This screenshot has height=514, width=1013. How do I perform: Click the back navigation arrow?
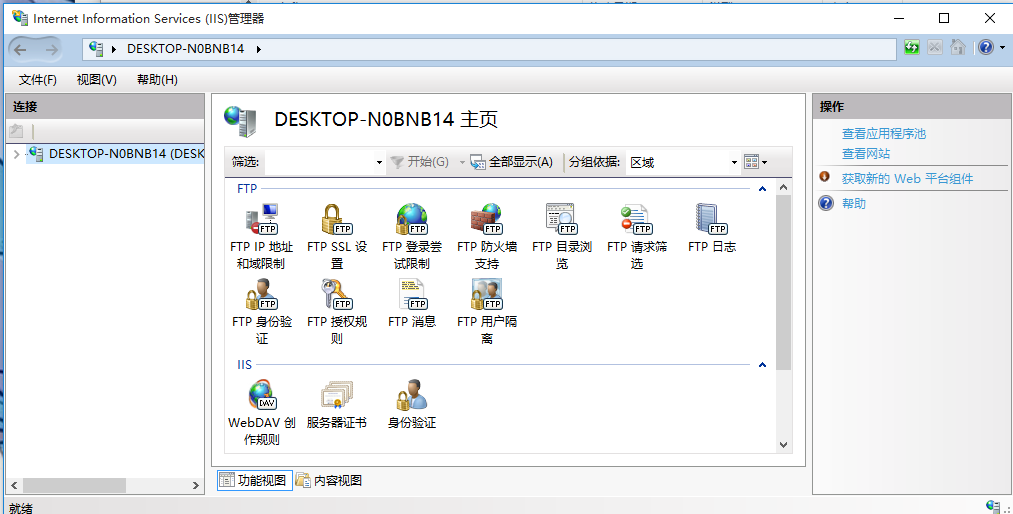click(20, 49)
